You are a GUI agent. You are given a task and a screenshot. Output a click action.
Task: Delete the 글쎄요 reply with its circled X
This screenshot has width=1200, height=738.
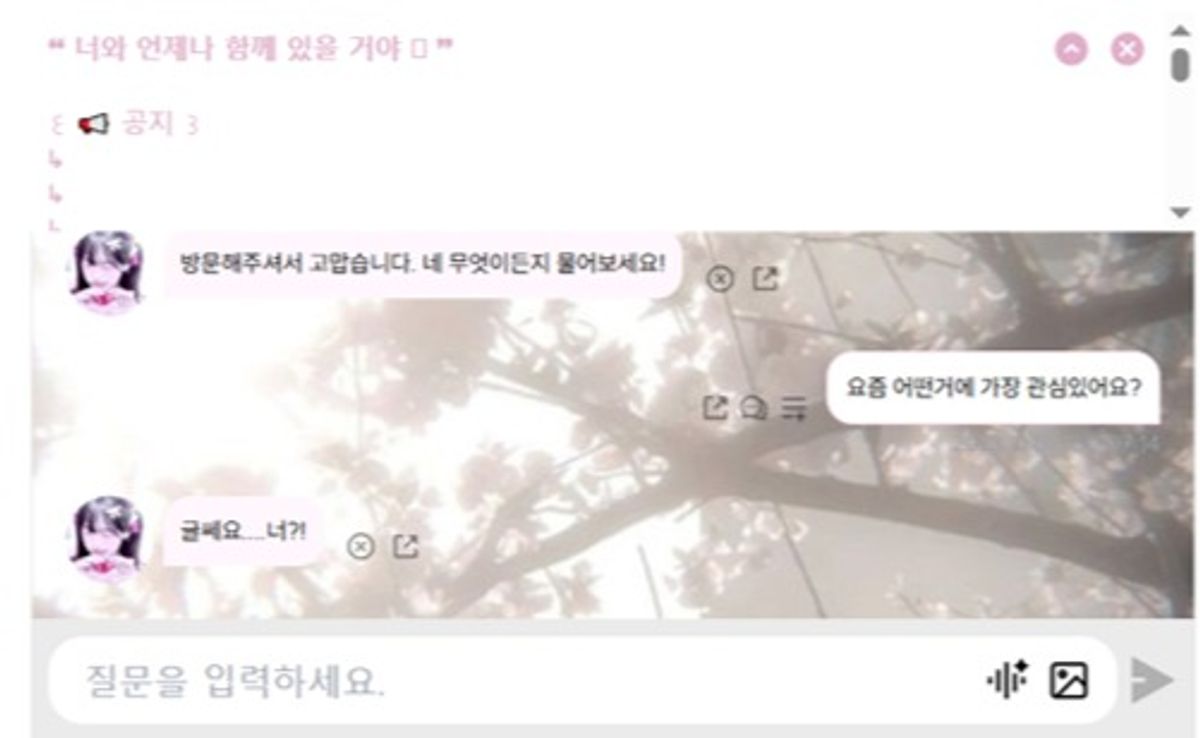pyautogui.click(x=361, y=547)
